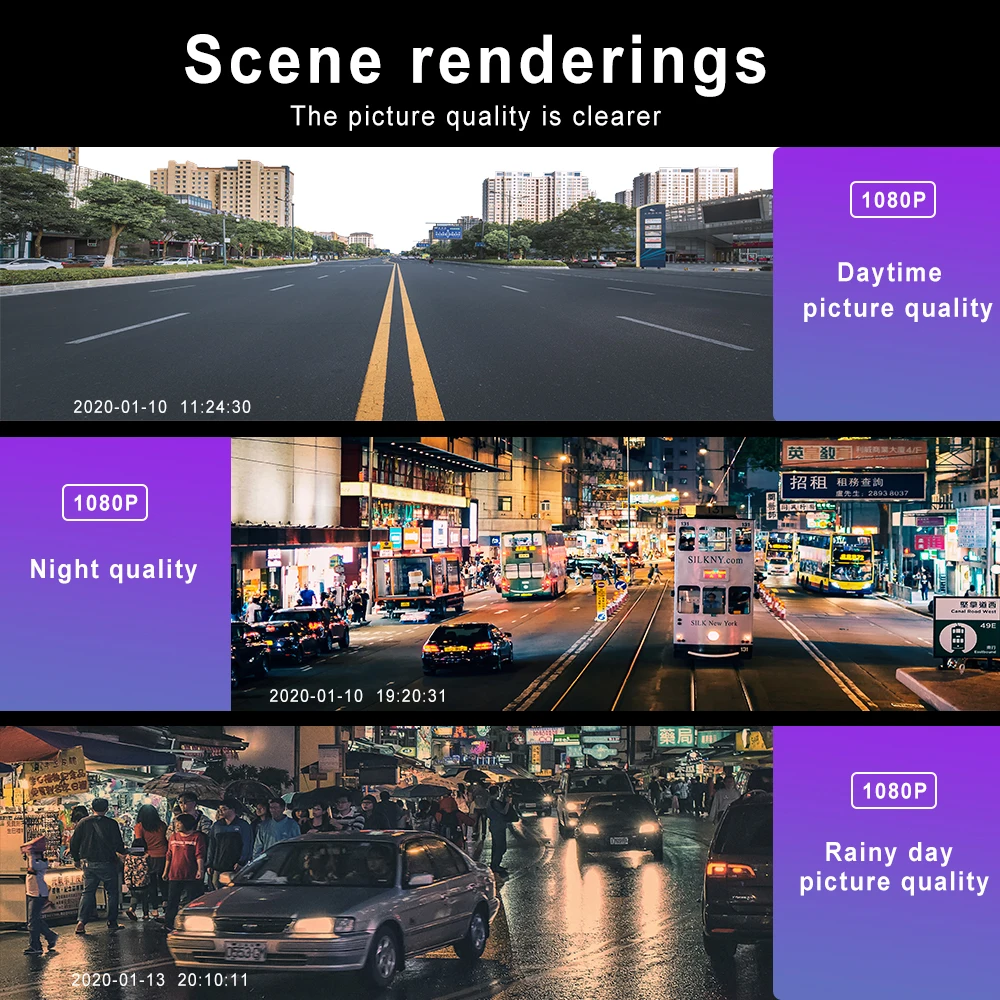
Task: Click the white SILKNY.com tram
Action: click(x=714, y=584)
